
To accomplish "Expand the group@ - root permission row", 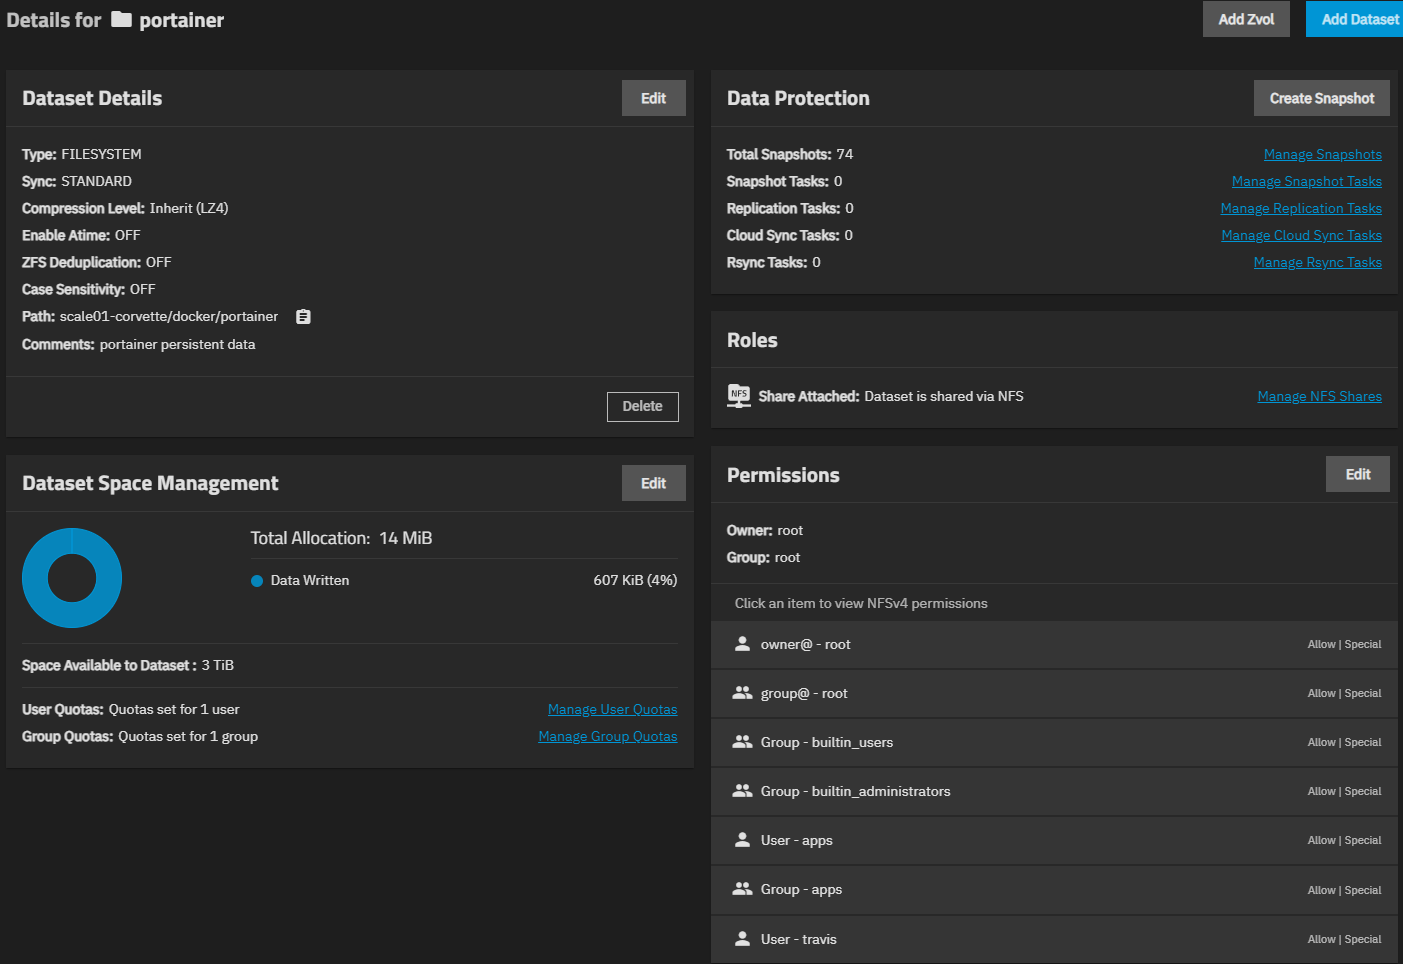I will (1054, 694).
